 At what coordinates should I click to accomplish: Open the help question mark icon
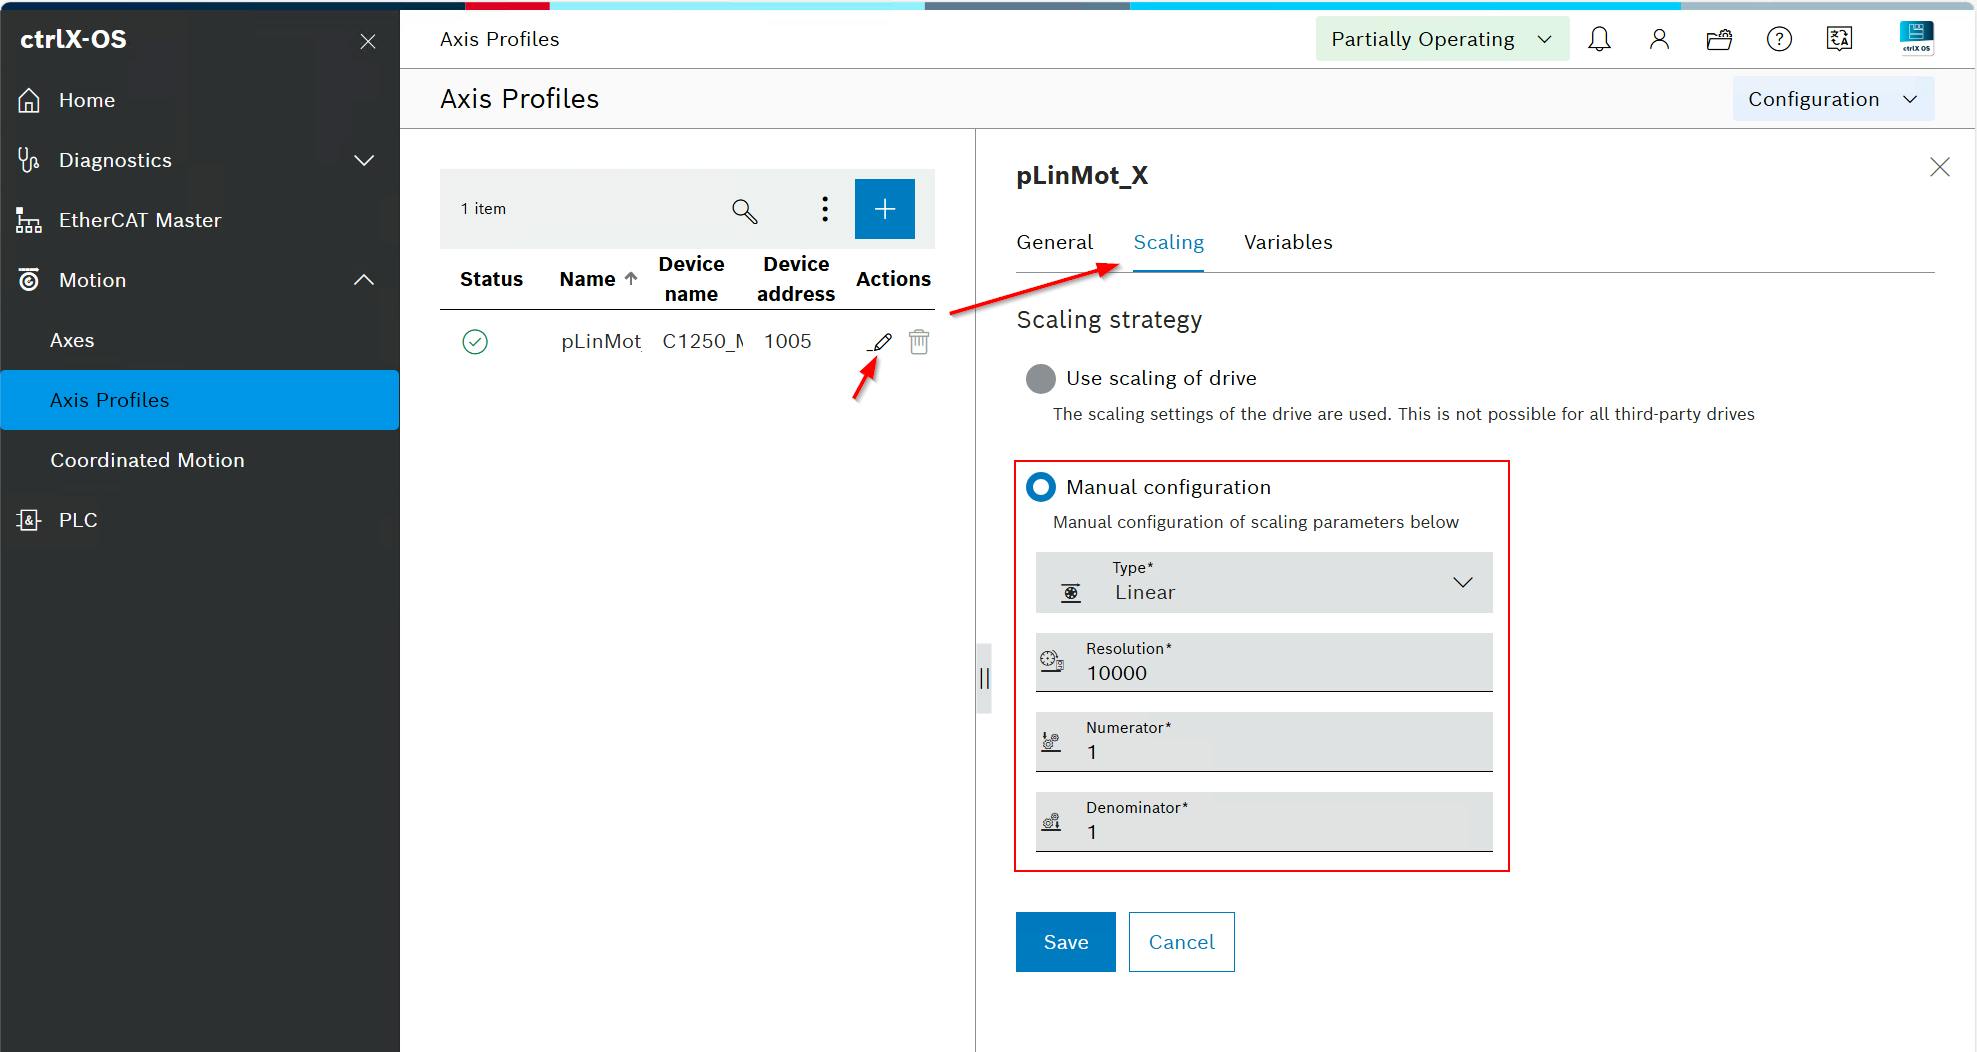[x=1779, y=39]
